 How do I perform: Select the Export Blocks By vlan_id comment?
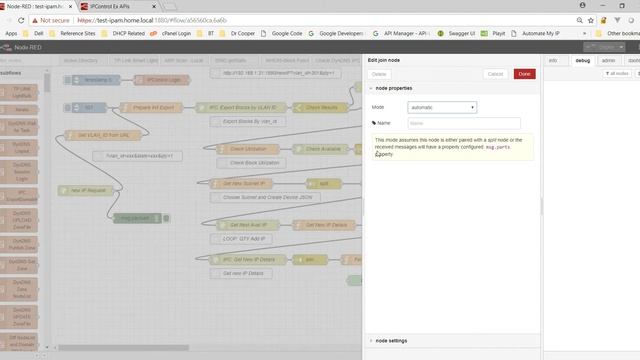click(x=248, y=121)
